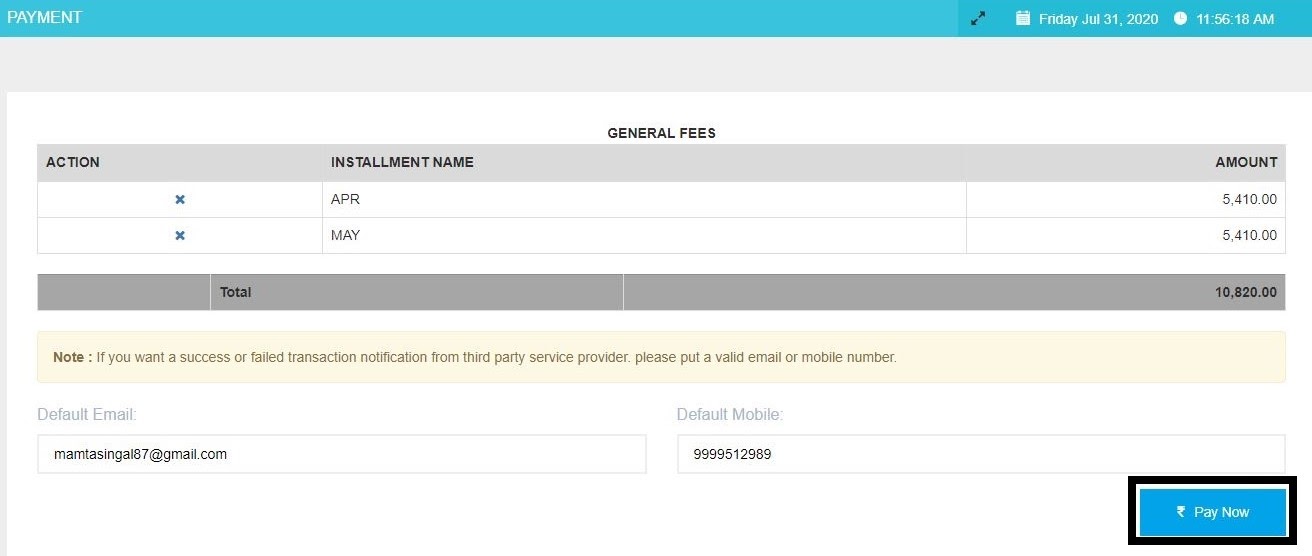
Task: Select the APR installment name cell
Action: tap(345, 200)
